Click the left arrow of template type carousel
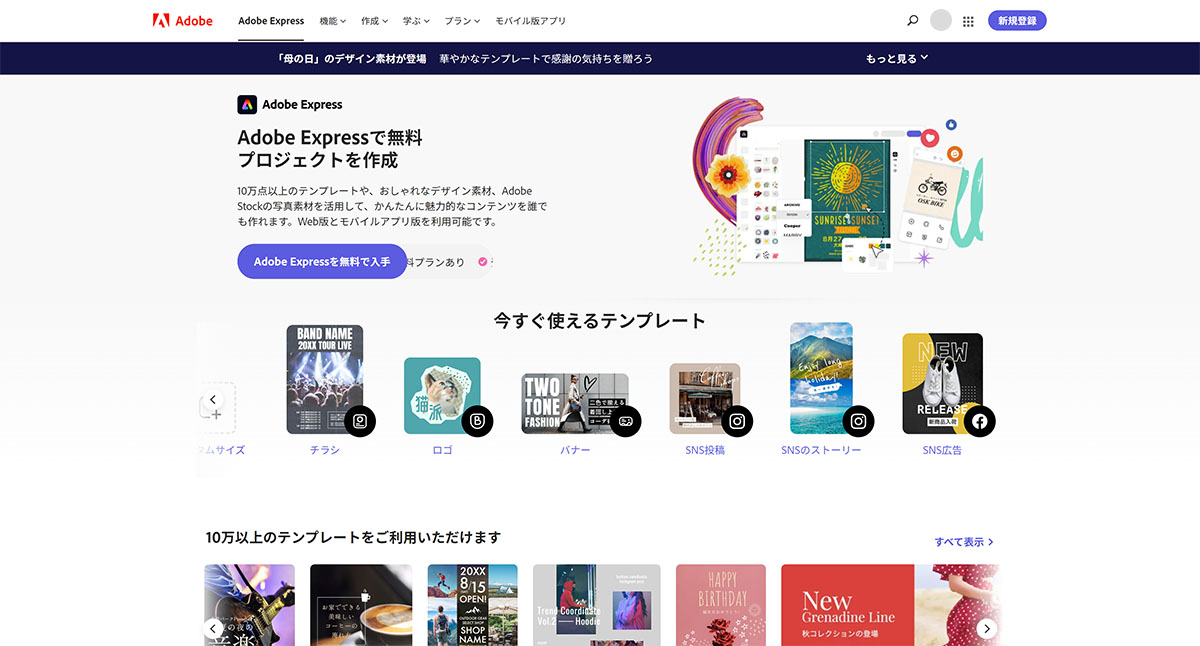Viewport: 1200px width, 646px height. 212,399
